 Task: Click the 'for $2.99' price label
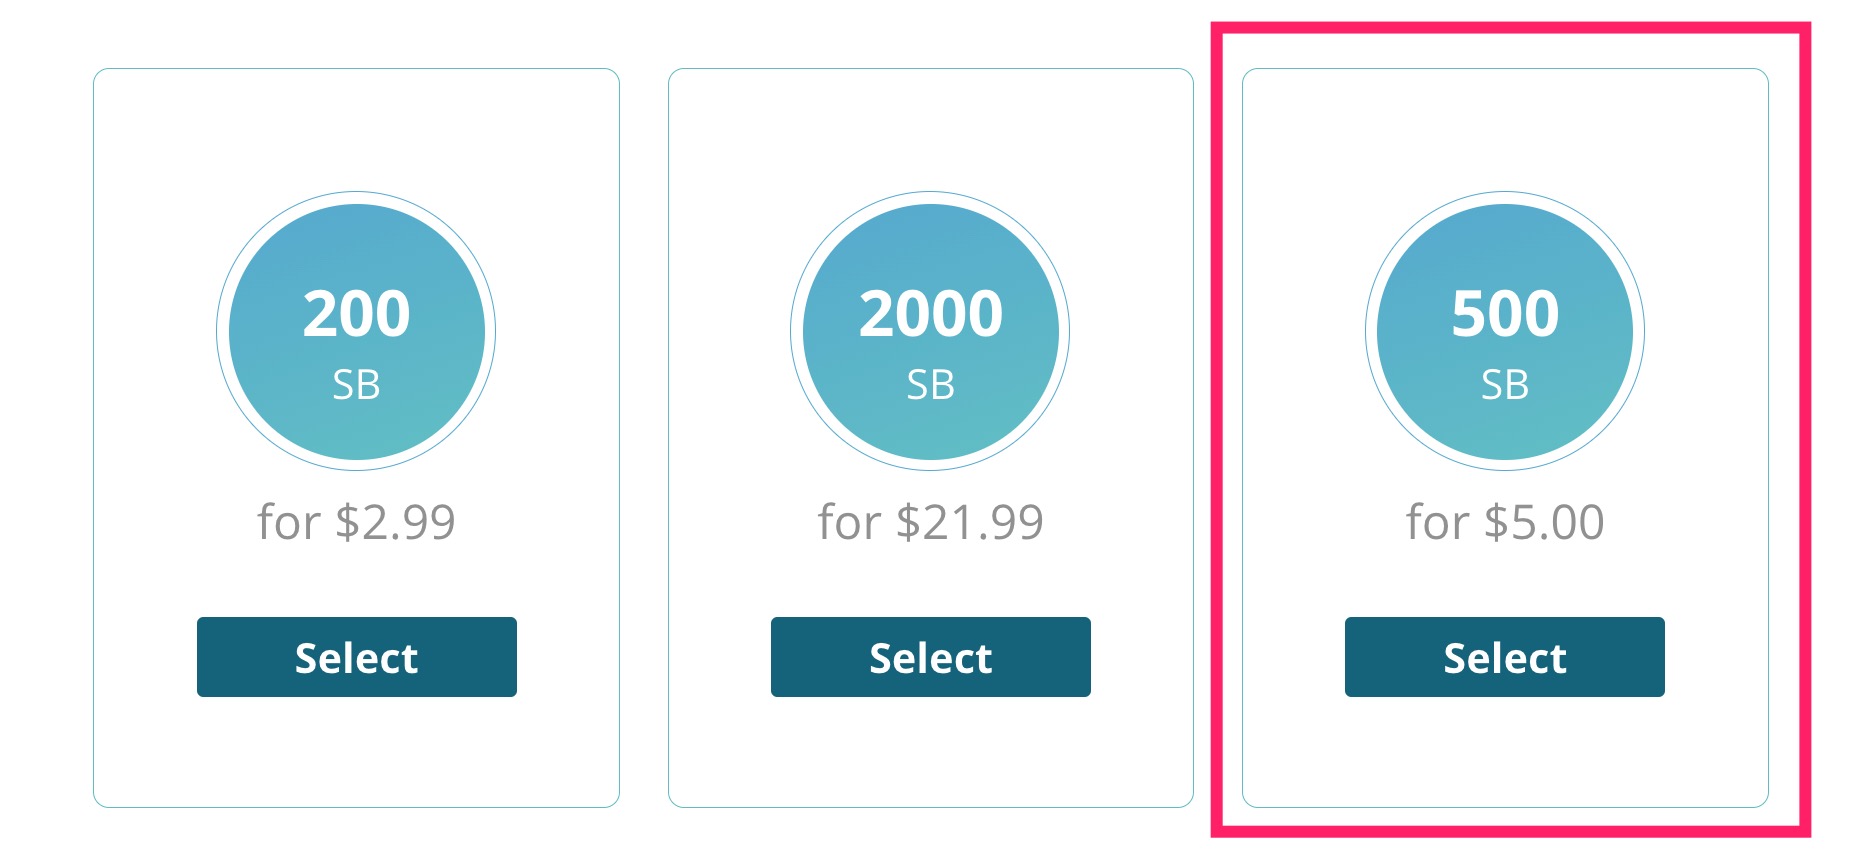pos(357,520)
